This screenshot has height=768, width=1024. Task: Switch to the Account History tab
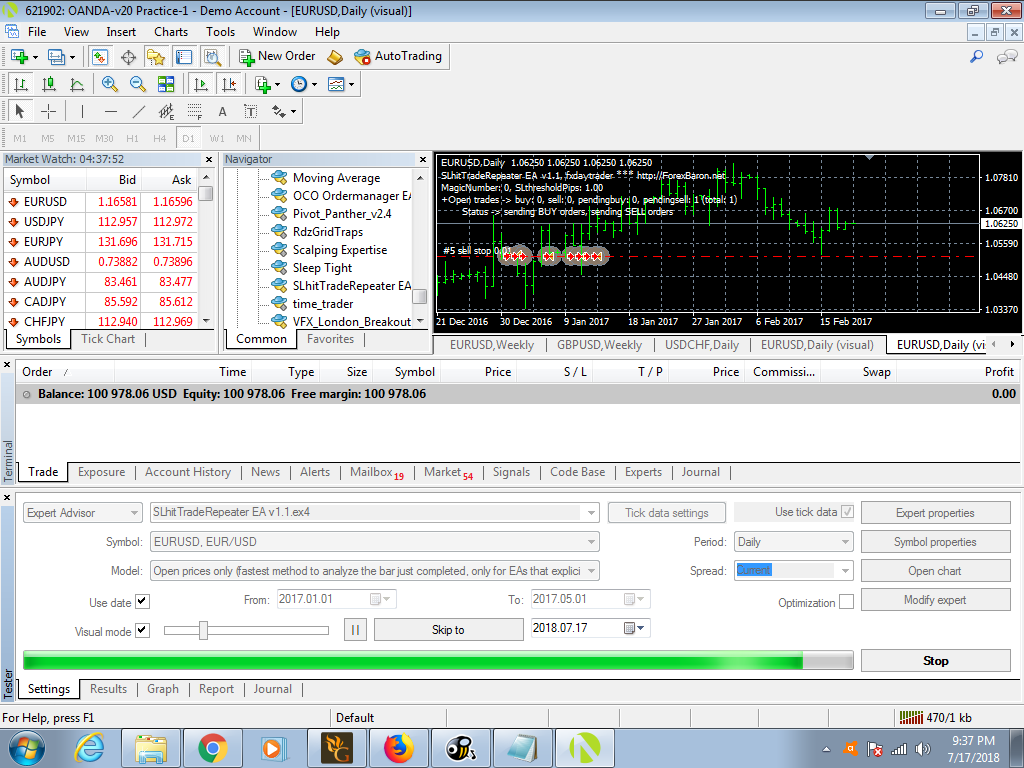(188, 472)
